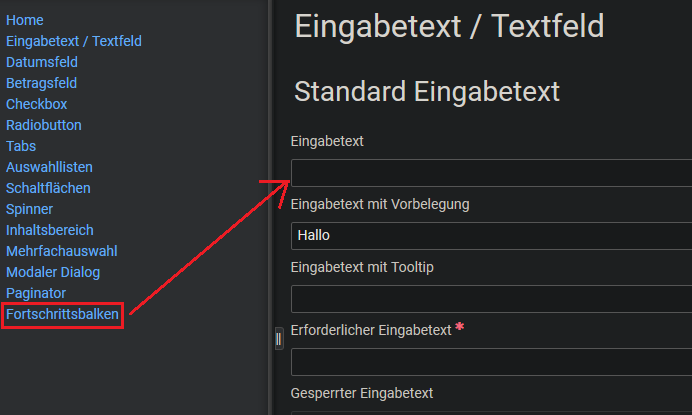Go to the Auswahllisten page
The image size is (692, 415).
coord(49,167)
